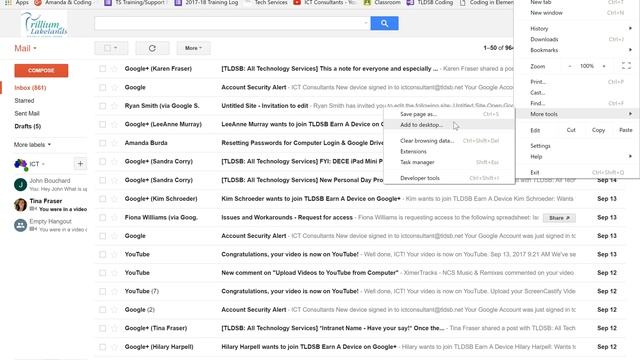Click the ICT account avatar icon

pyautogui.click(x=20, y=164)
